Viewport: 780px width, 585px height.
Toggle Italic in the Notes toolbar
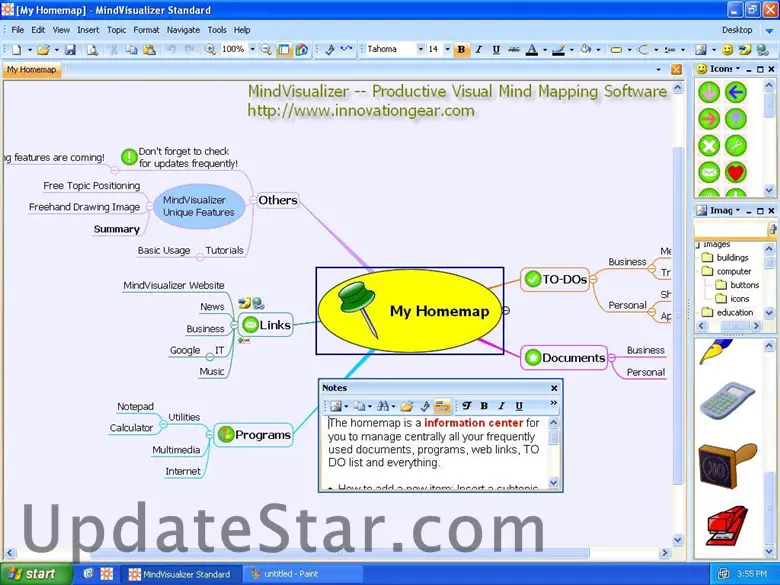(501, 406)
